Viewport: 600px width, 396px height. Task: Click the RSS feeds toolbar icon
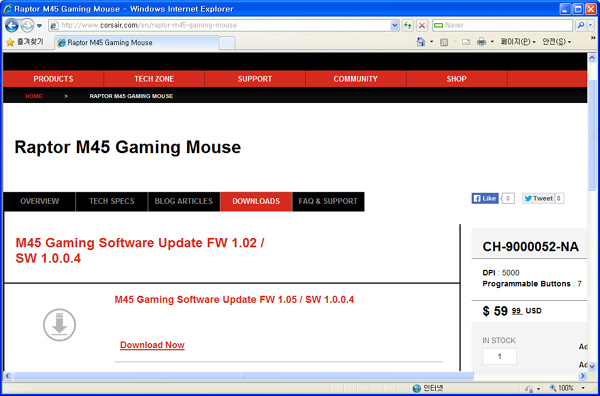coord(444,42)
